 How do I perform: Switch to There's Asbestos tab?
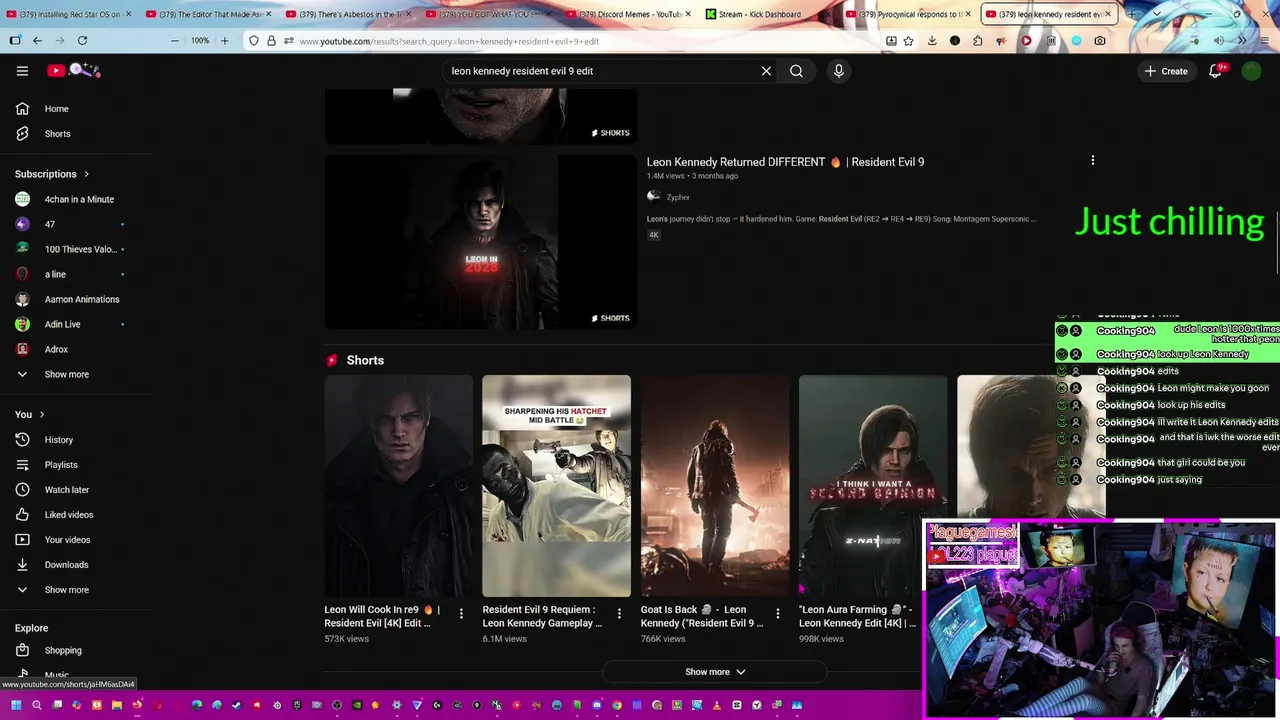[x=349, y=14]
